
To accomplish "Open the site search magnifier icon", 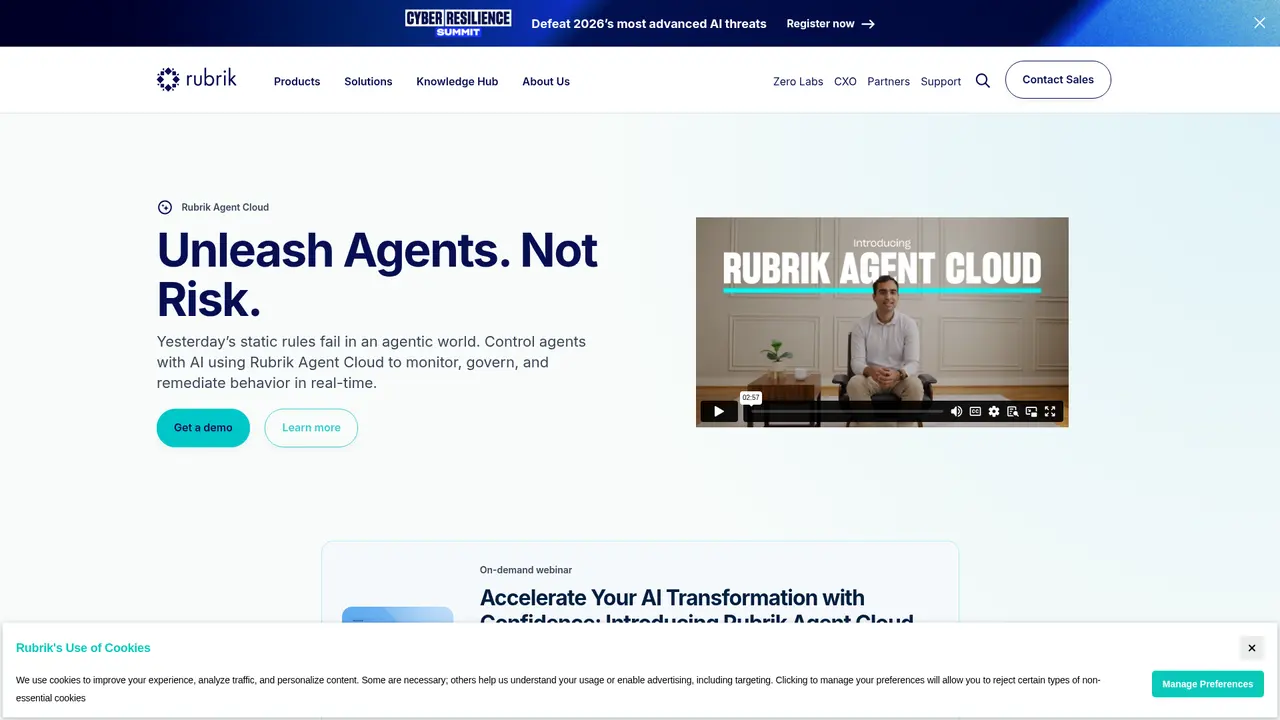I will pyautogui.click(x=983, y=81).
